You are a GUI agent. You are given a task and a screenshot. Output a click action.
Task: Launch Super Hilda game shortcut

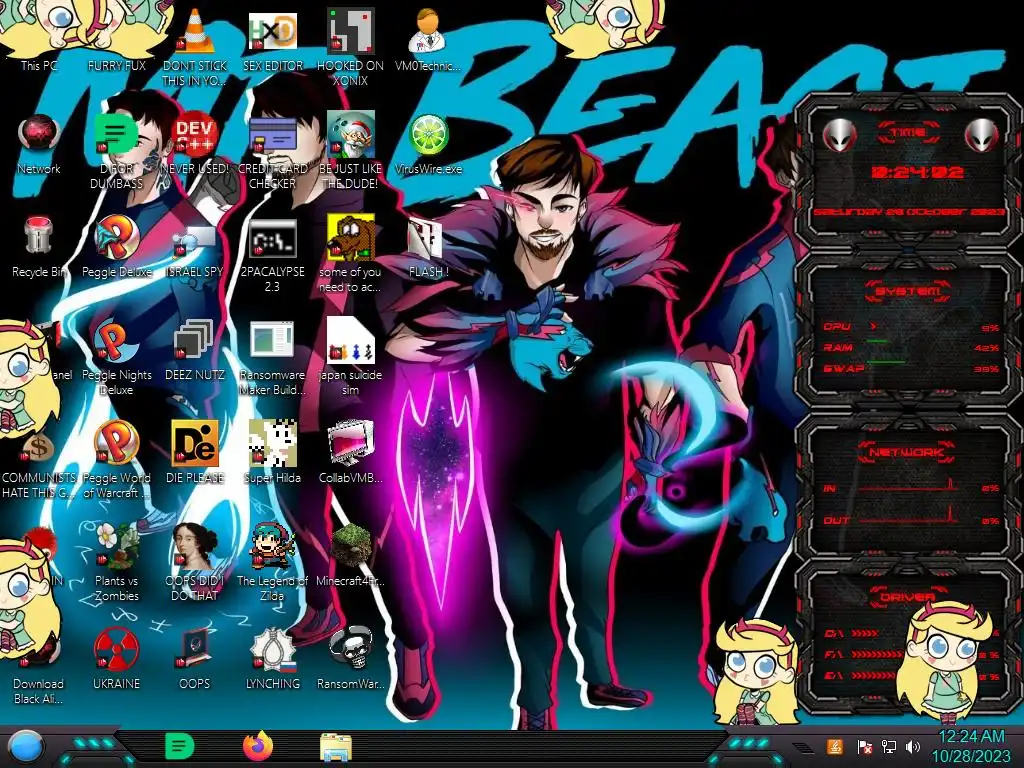point(272,452)
